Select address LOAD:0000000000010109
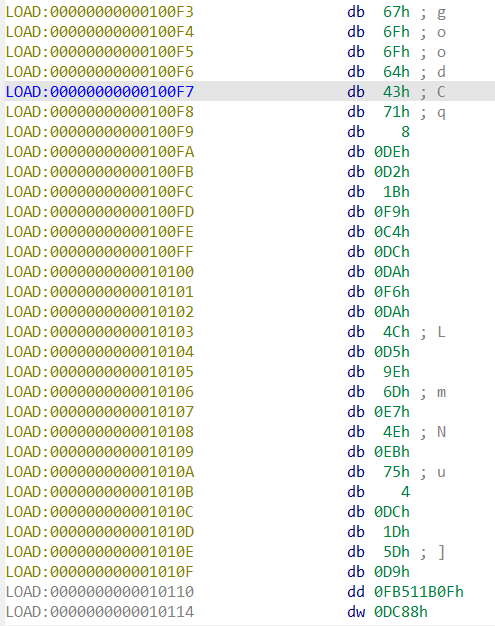 100,452
